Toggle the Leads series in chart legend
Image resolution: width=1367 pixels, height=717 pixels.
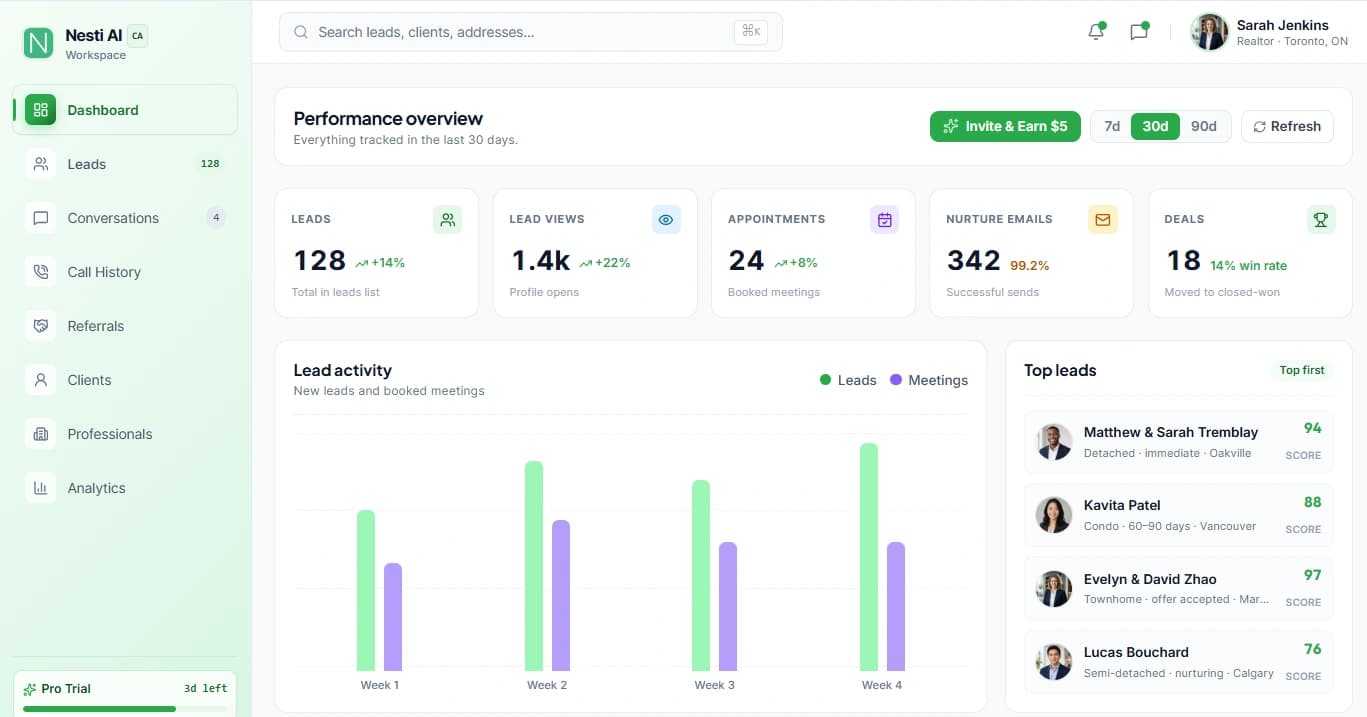tap(848, 380)
